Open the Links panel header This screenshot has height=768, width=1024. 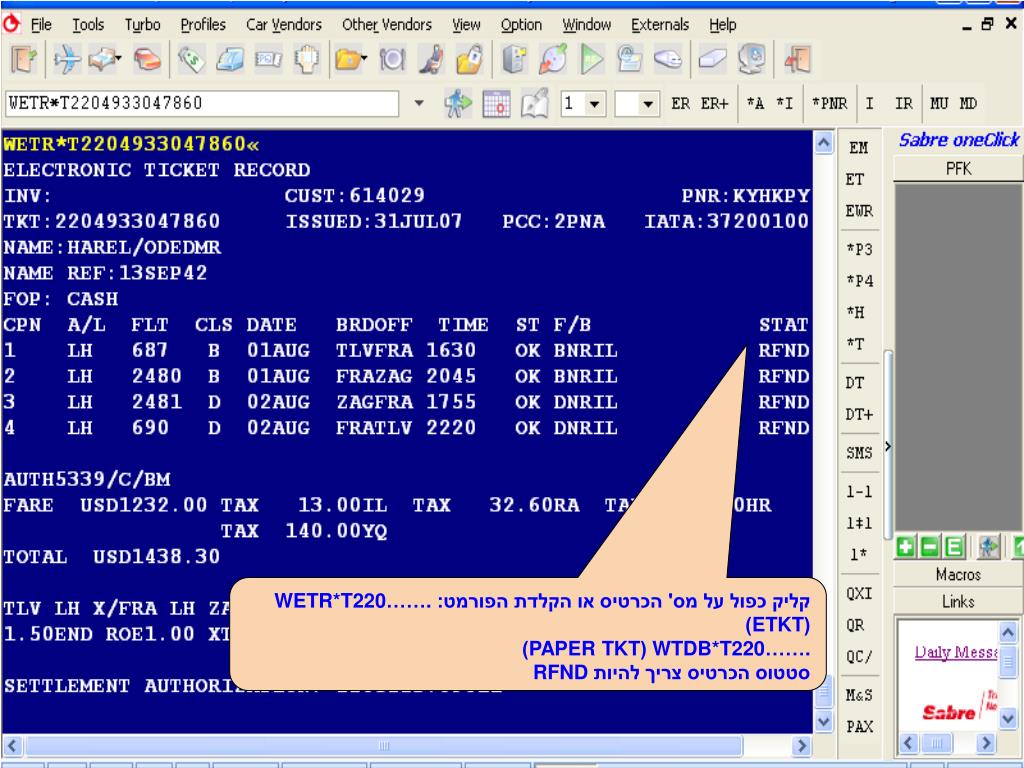tap(958, 601)
